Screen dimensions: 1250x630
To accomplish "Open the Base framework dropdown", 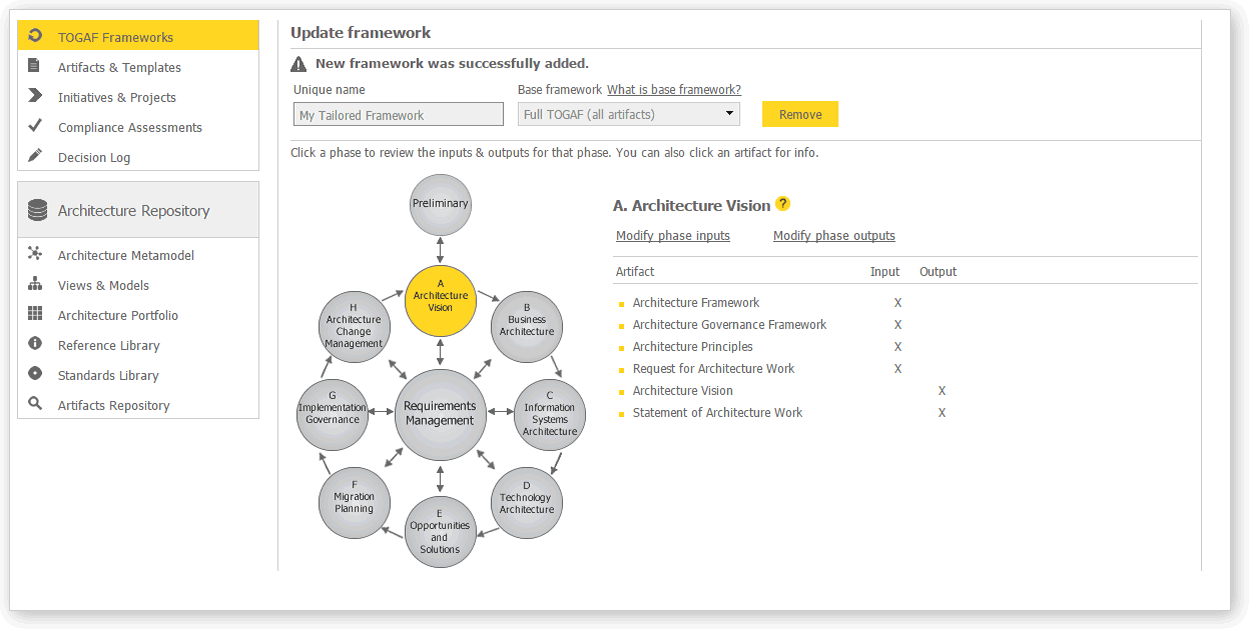I will coord(628,114).
